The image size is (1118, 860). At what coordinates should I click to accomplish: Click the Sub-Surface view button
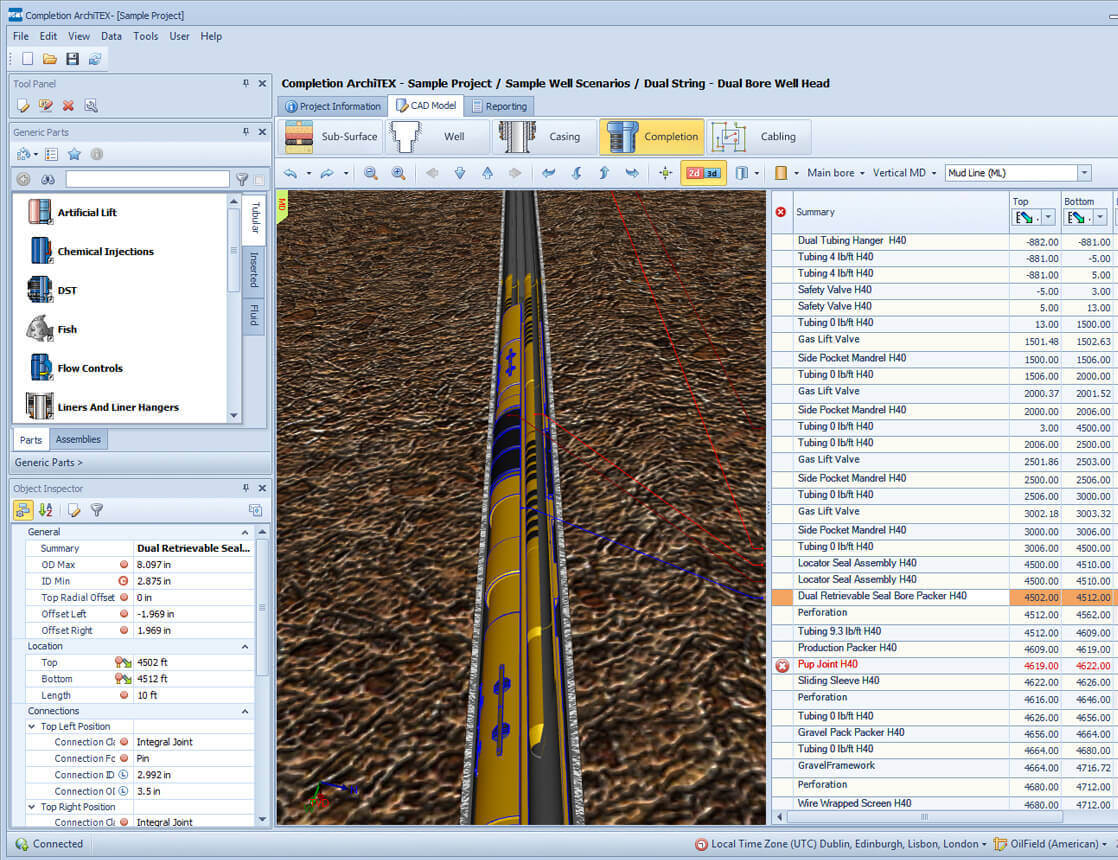(330, 137)
